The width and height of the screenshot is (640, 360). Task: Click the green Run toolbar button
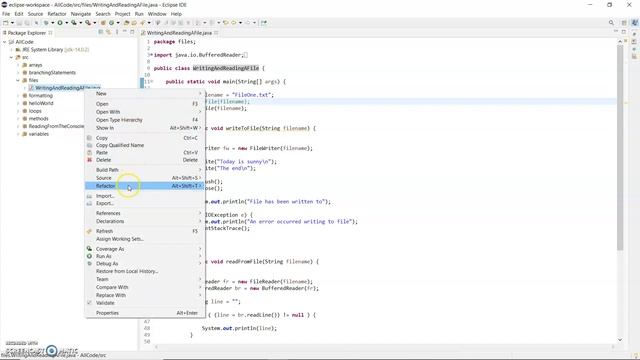pyautogui.click(x=60, y=23)
